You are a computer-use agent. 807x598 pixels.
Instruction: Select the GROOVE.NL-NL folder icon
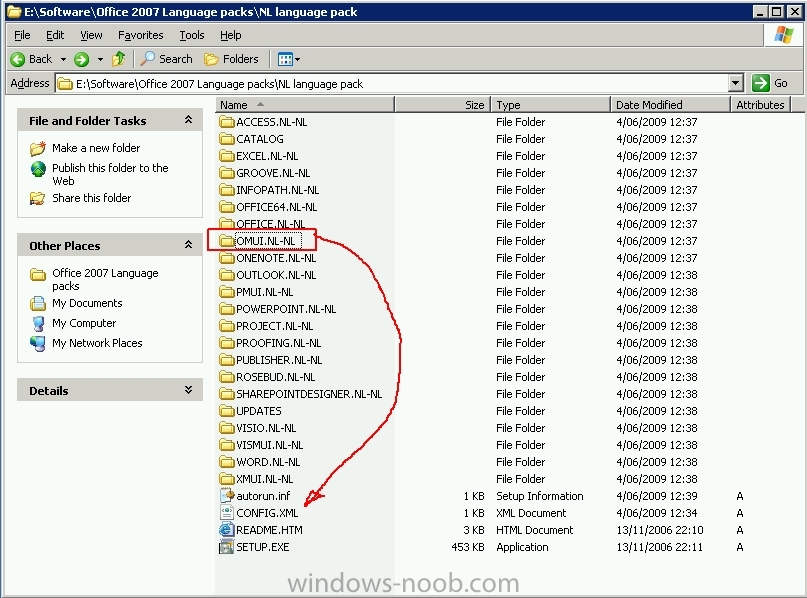[226, 173]
